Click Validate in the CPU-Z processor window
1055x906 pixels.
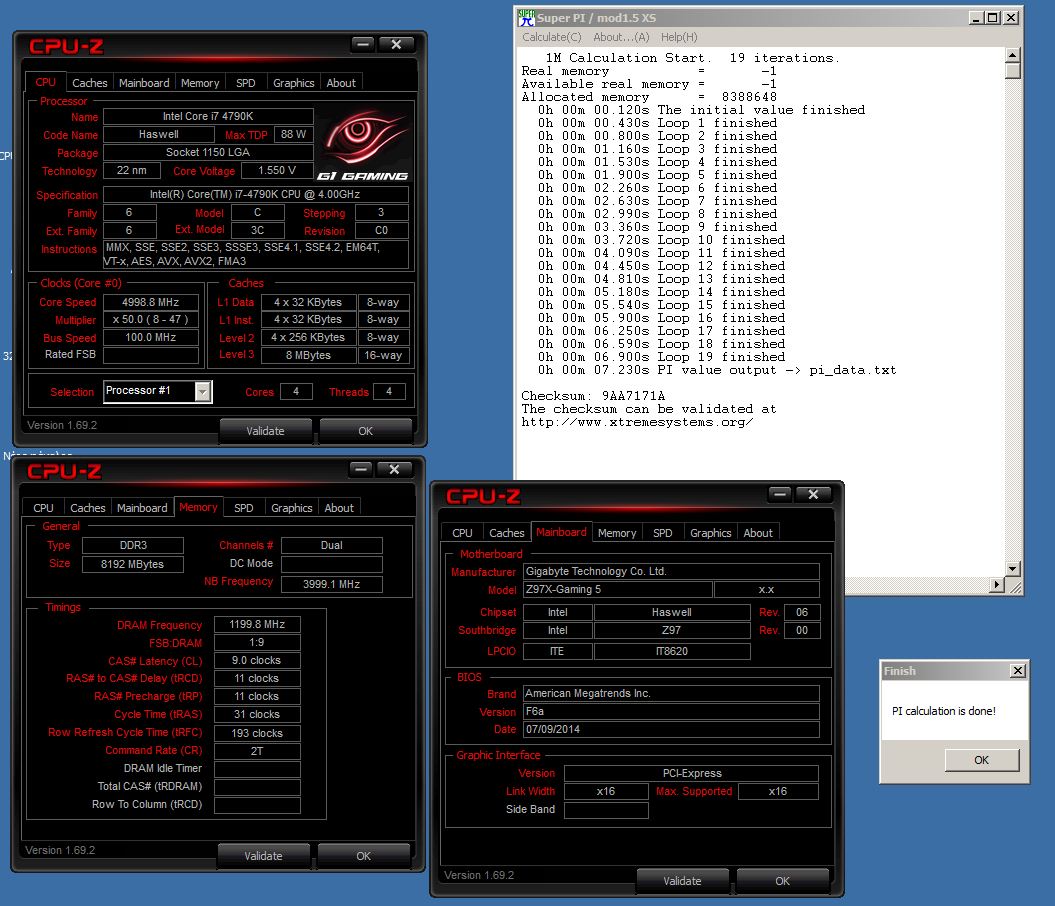click(265, 431)
